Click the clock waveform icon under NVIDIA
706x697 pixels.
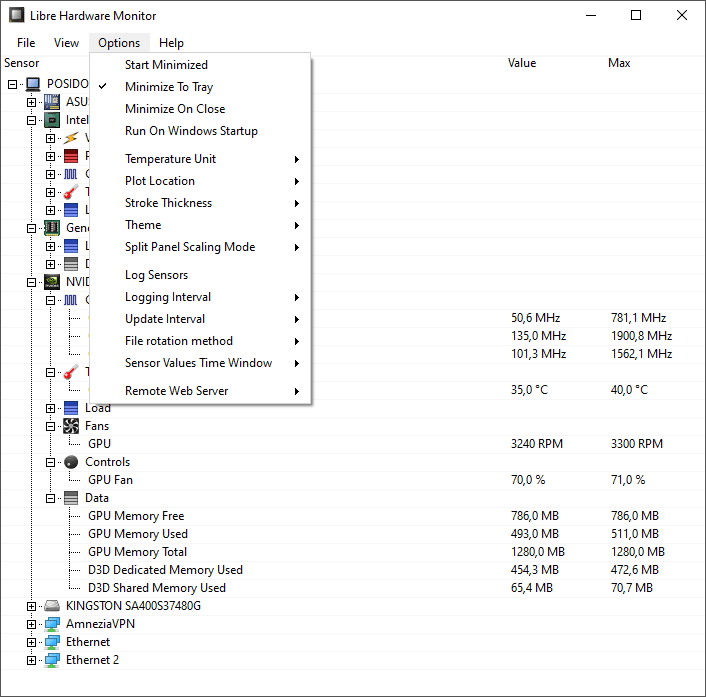[71, 300]
